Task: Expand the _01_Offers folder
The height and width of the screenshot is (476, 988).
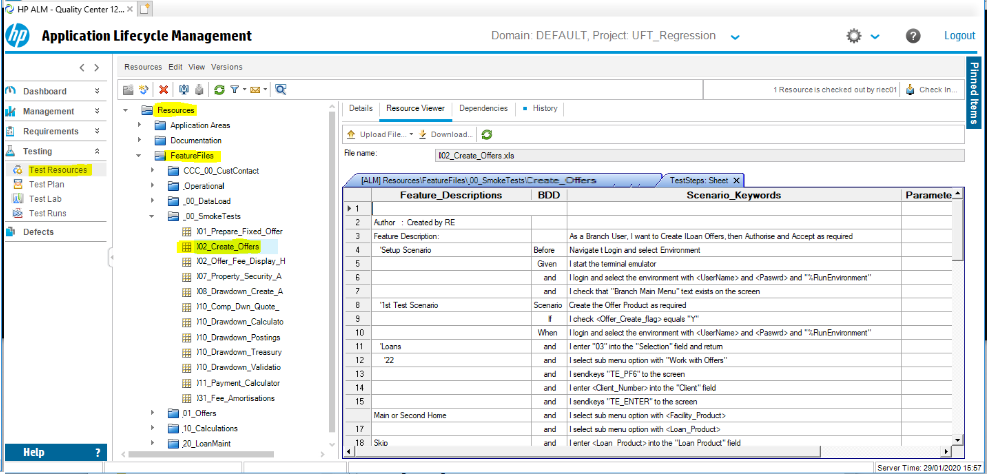Action: tap(150, 412)
